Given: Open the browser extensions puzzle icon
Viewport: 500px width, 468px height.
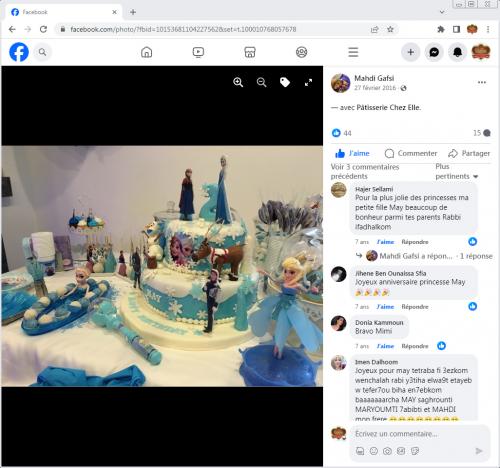Looking at the screenshot, I should pyautogui.click(x=441, y=29).
